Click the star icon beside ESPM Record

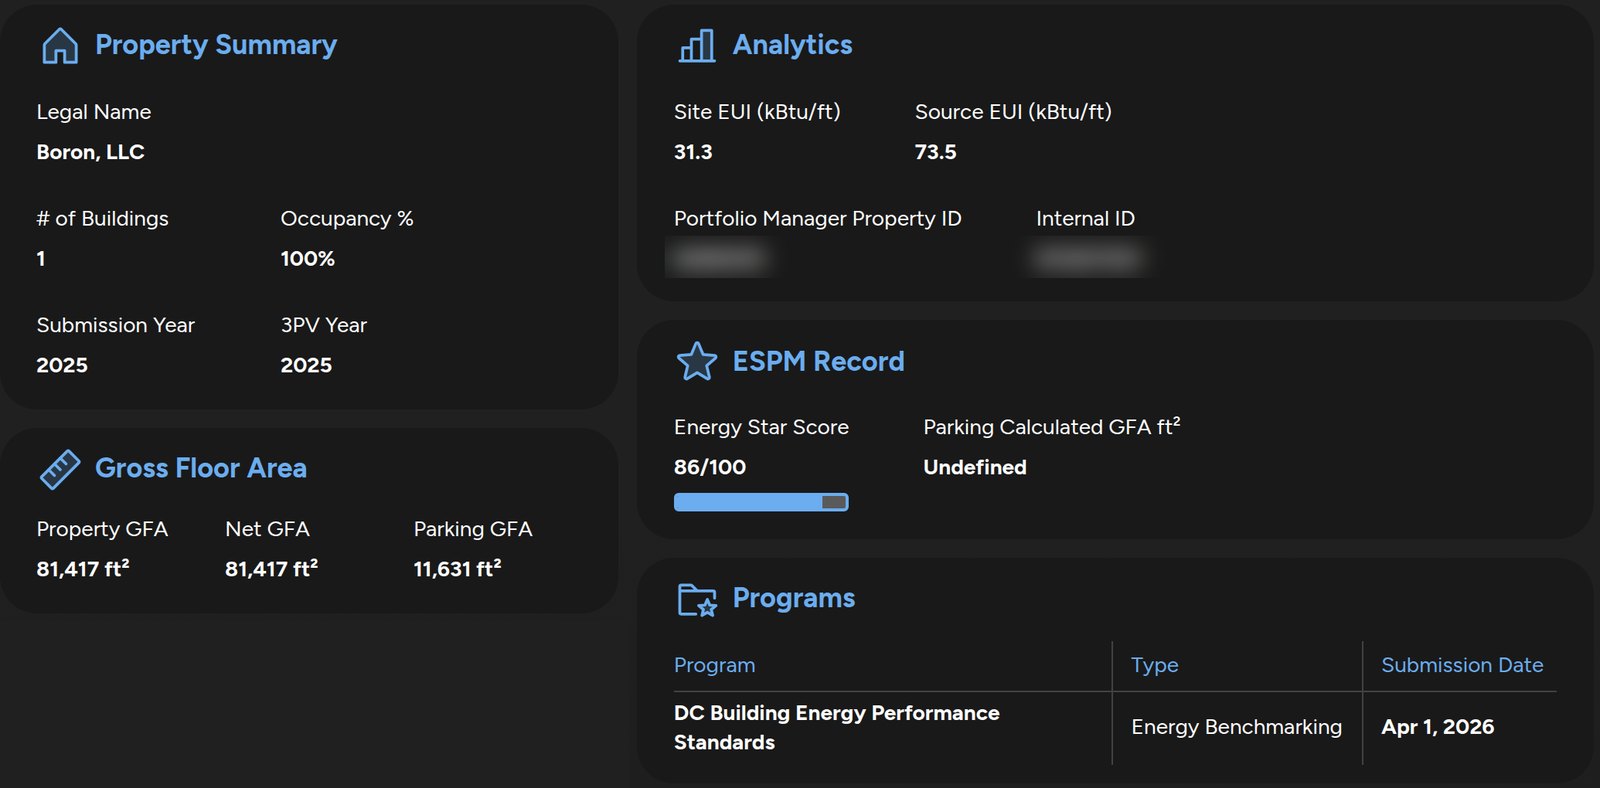697,362
